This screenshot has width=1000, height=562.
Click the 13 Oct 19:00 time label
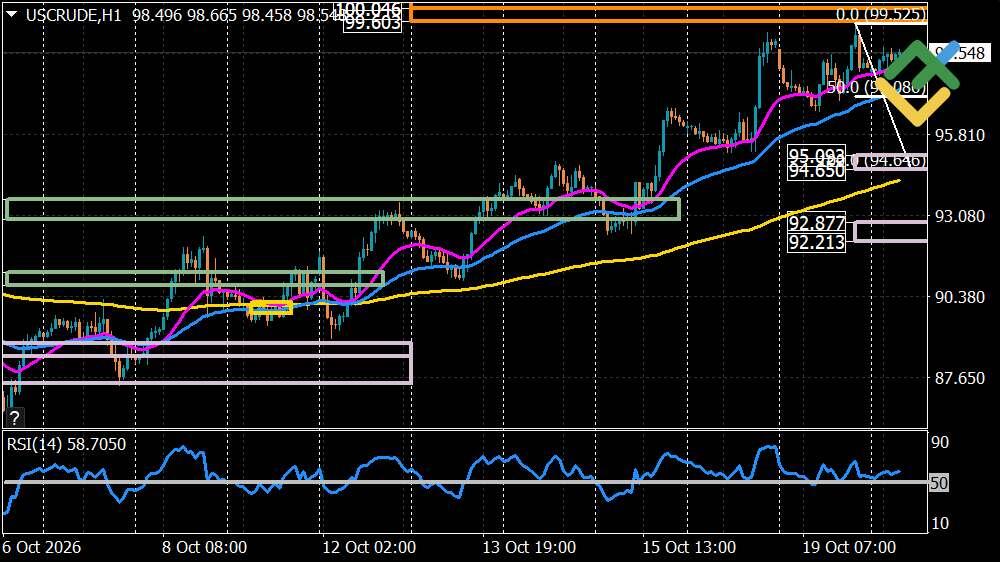click(x=529, y=547)
